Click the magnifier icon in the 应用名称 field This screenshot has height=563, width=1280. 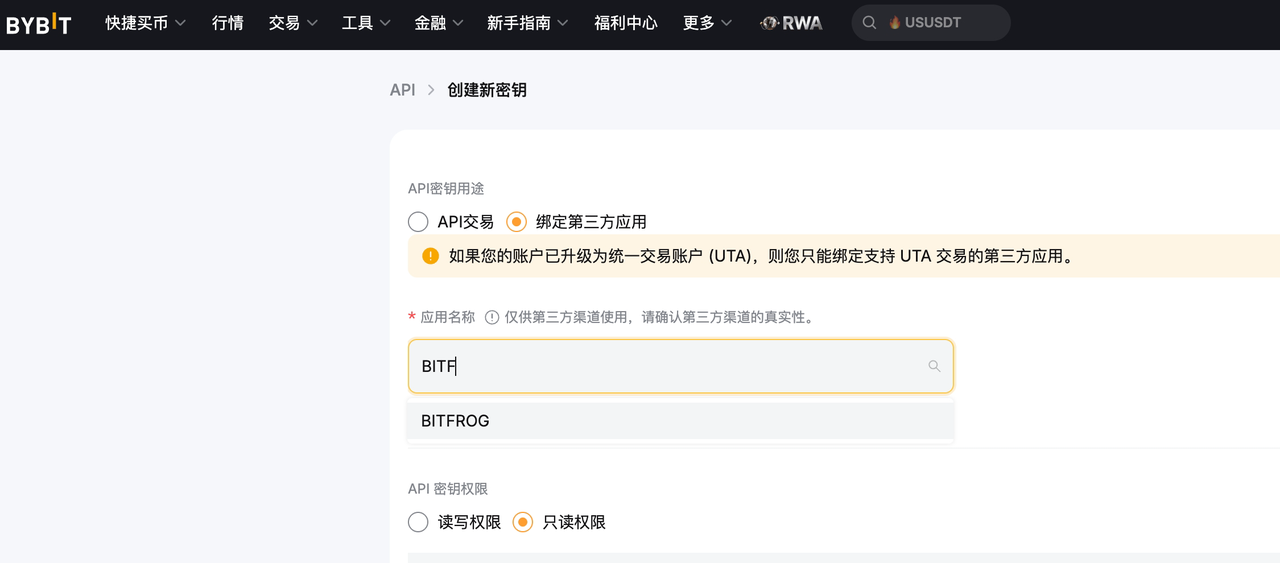pyautogui.click(x=934, y=366)
